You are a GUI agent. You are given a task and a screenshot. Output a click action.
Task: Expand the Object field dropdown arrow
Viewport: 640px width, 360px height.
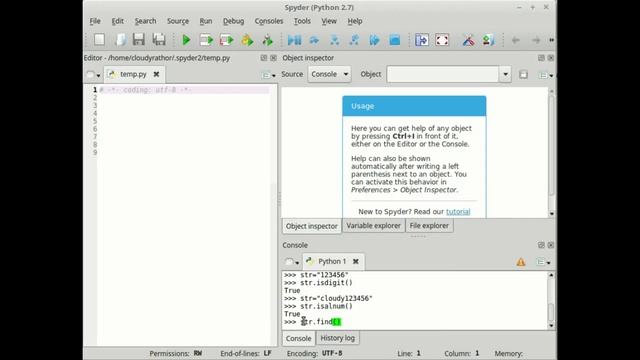pyautogui.click(x=505, y=74)
